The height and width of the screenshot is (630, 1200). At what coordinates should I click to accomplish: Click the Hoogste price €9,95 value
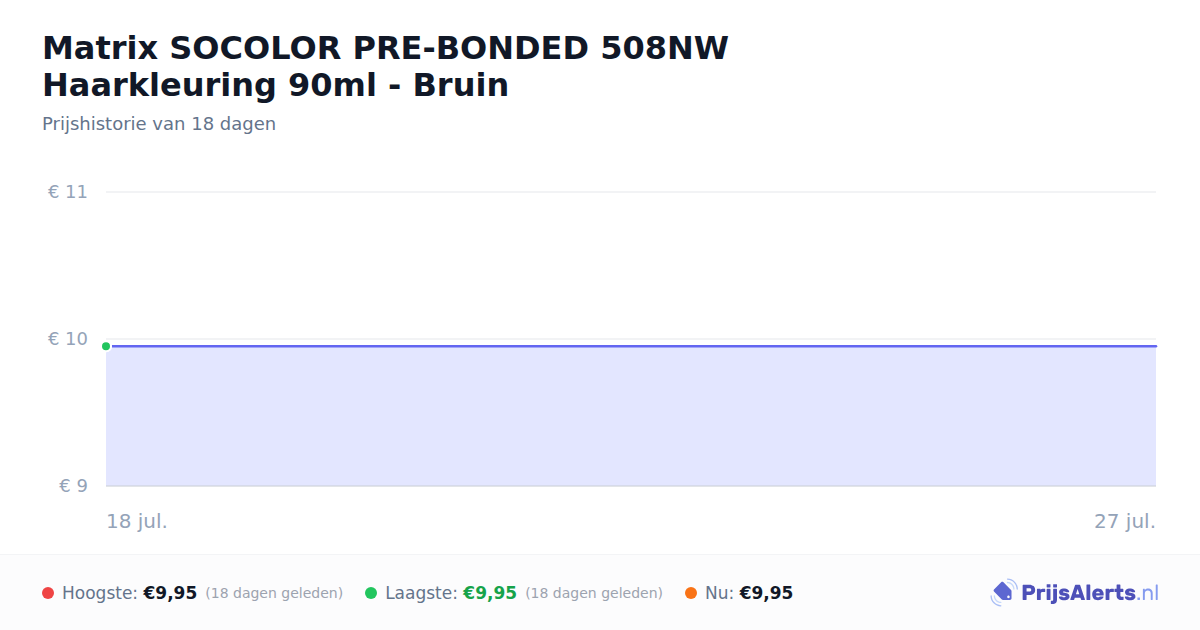(170, 593)
